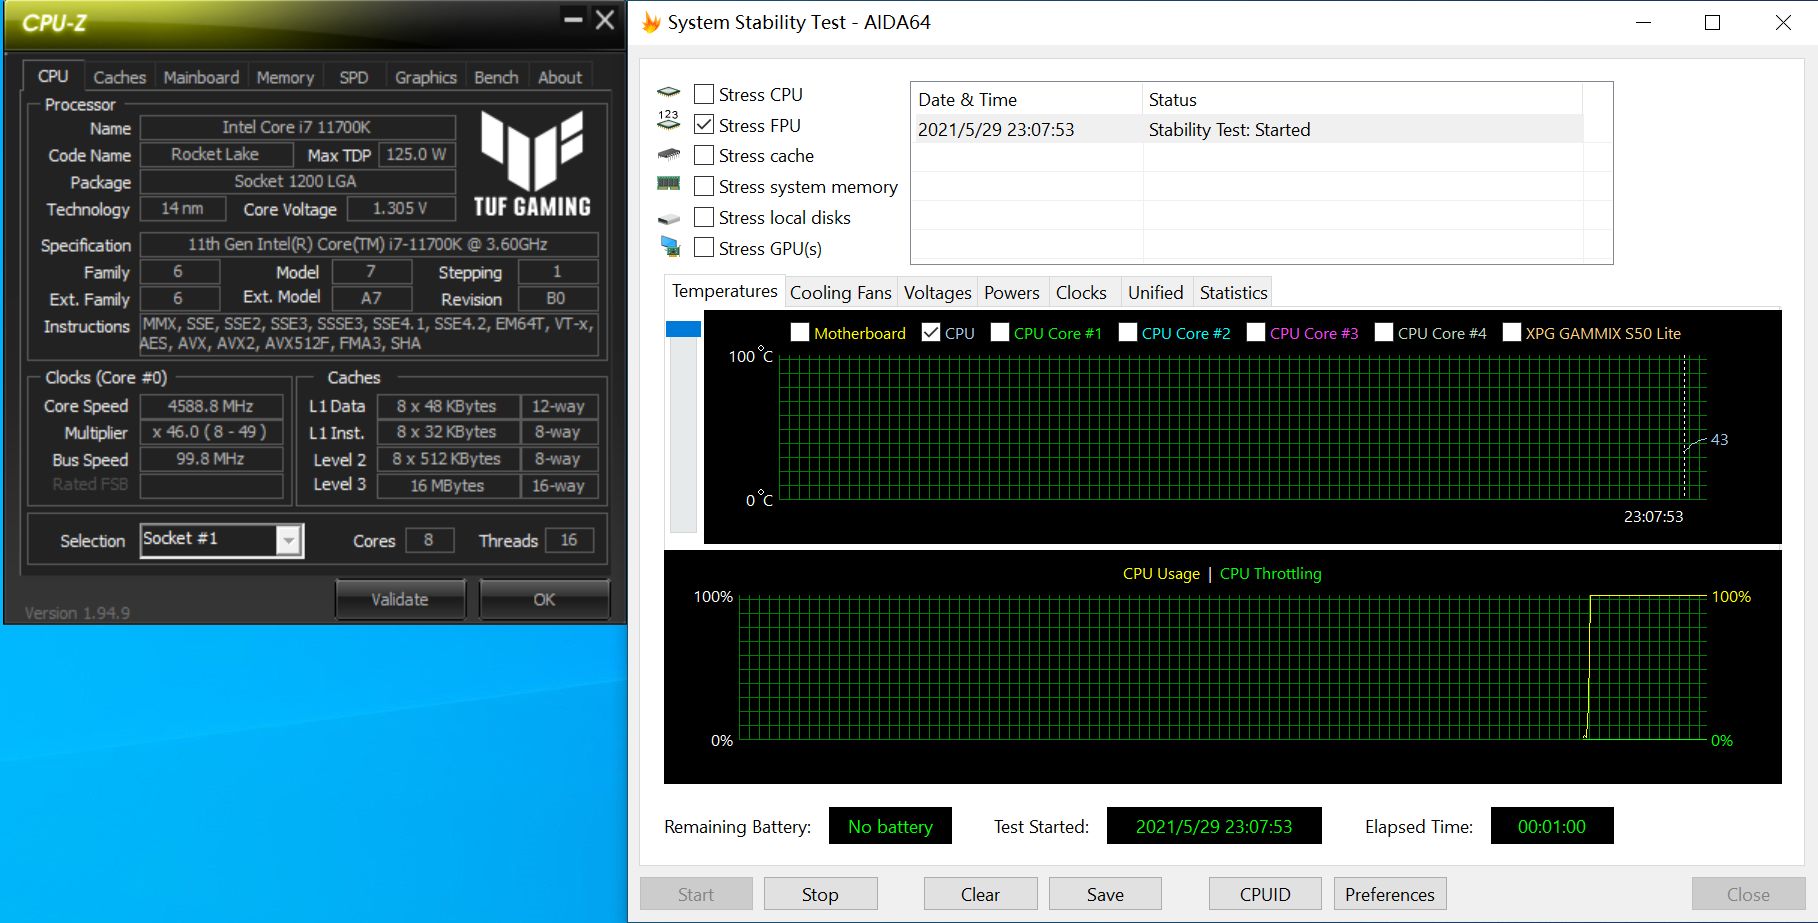Click the Status column header
1818x923 pixels.
pyautogui.click(x=1362, y=99)
